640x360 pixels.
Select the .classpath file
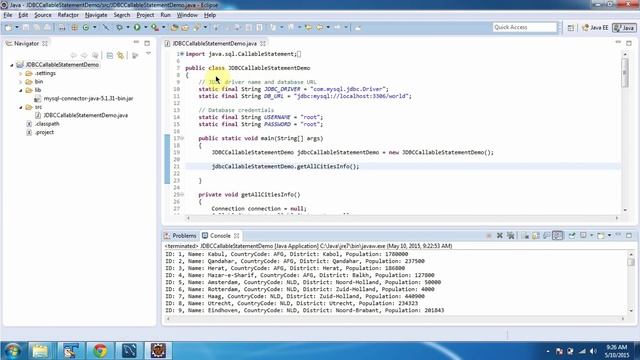tap(47, 124)
